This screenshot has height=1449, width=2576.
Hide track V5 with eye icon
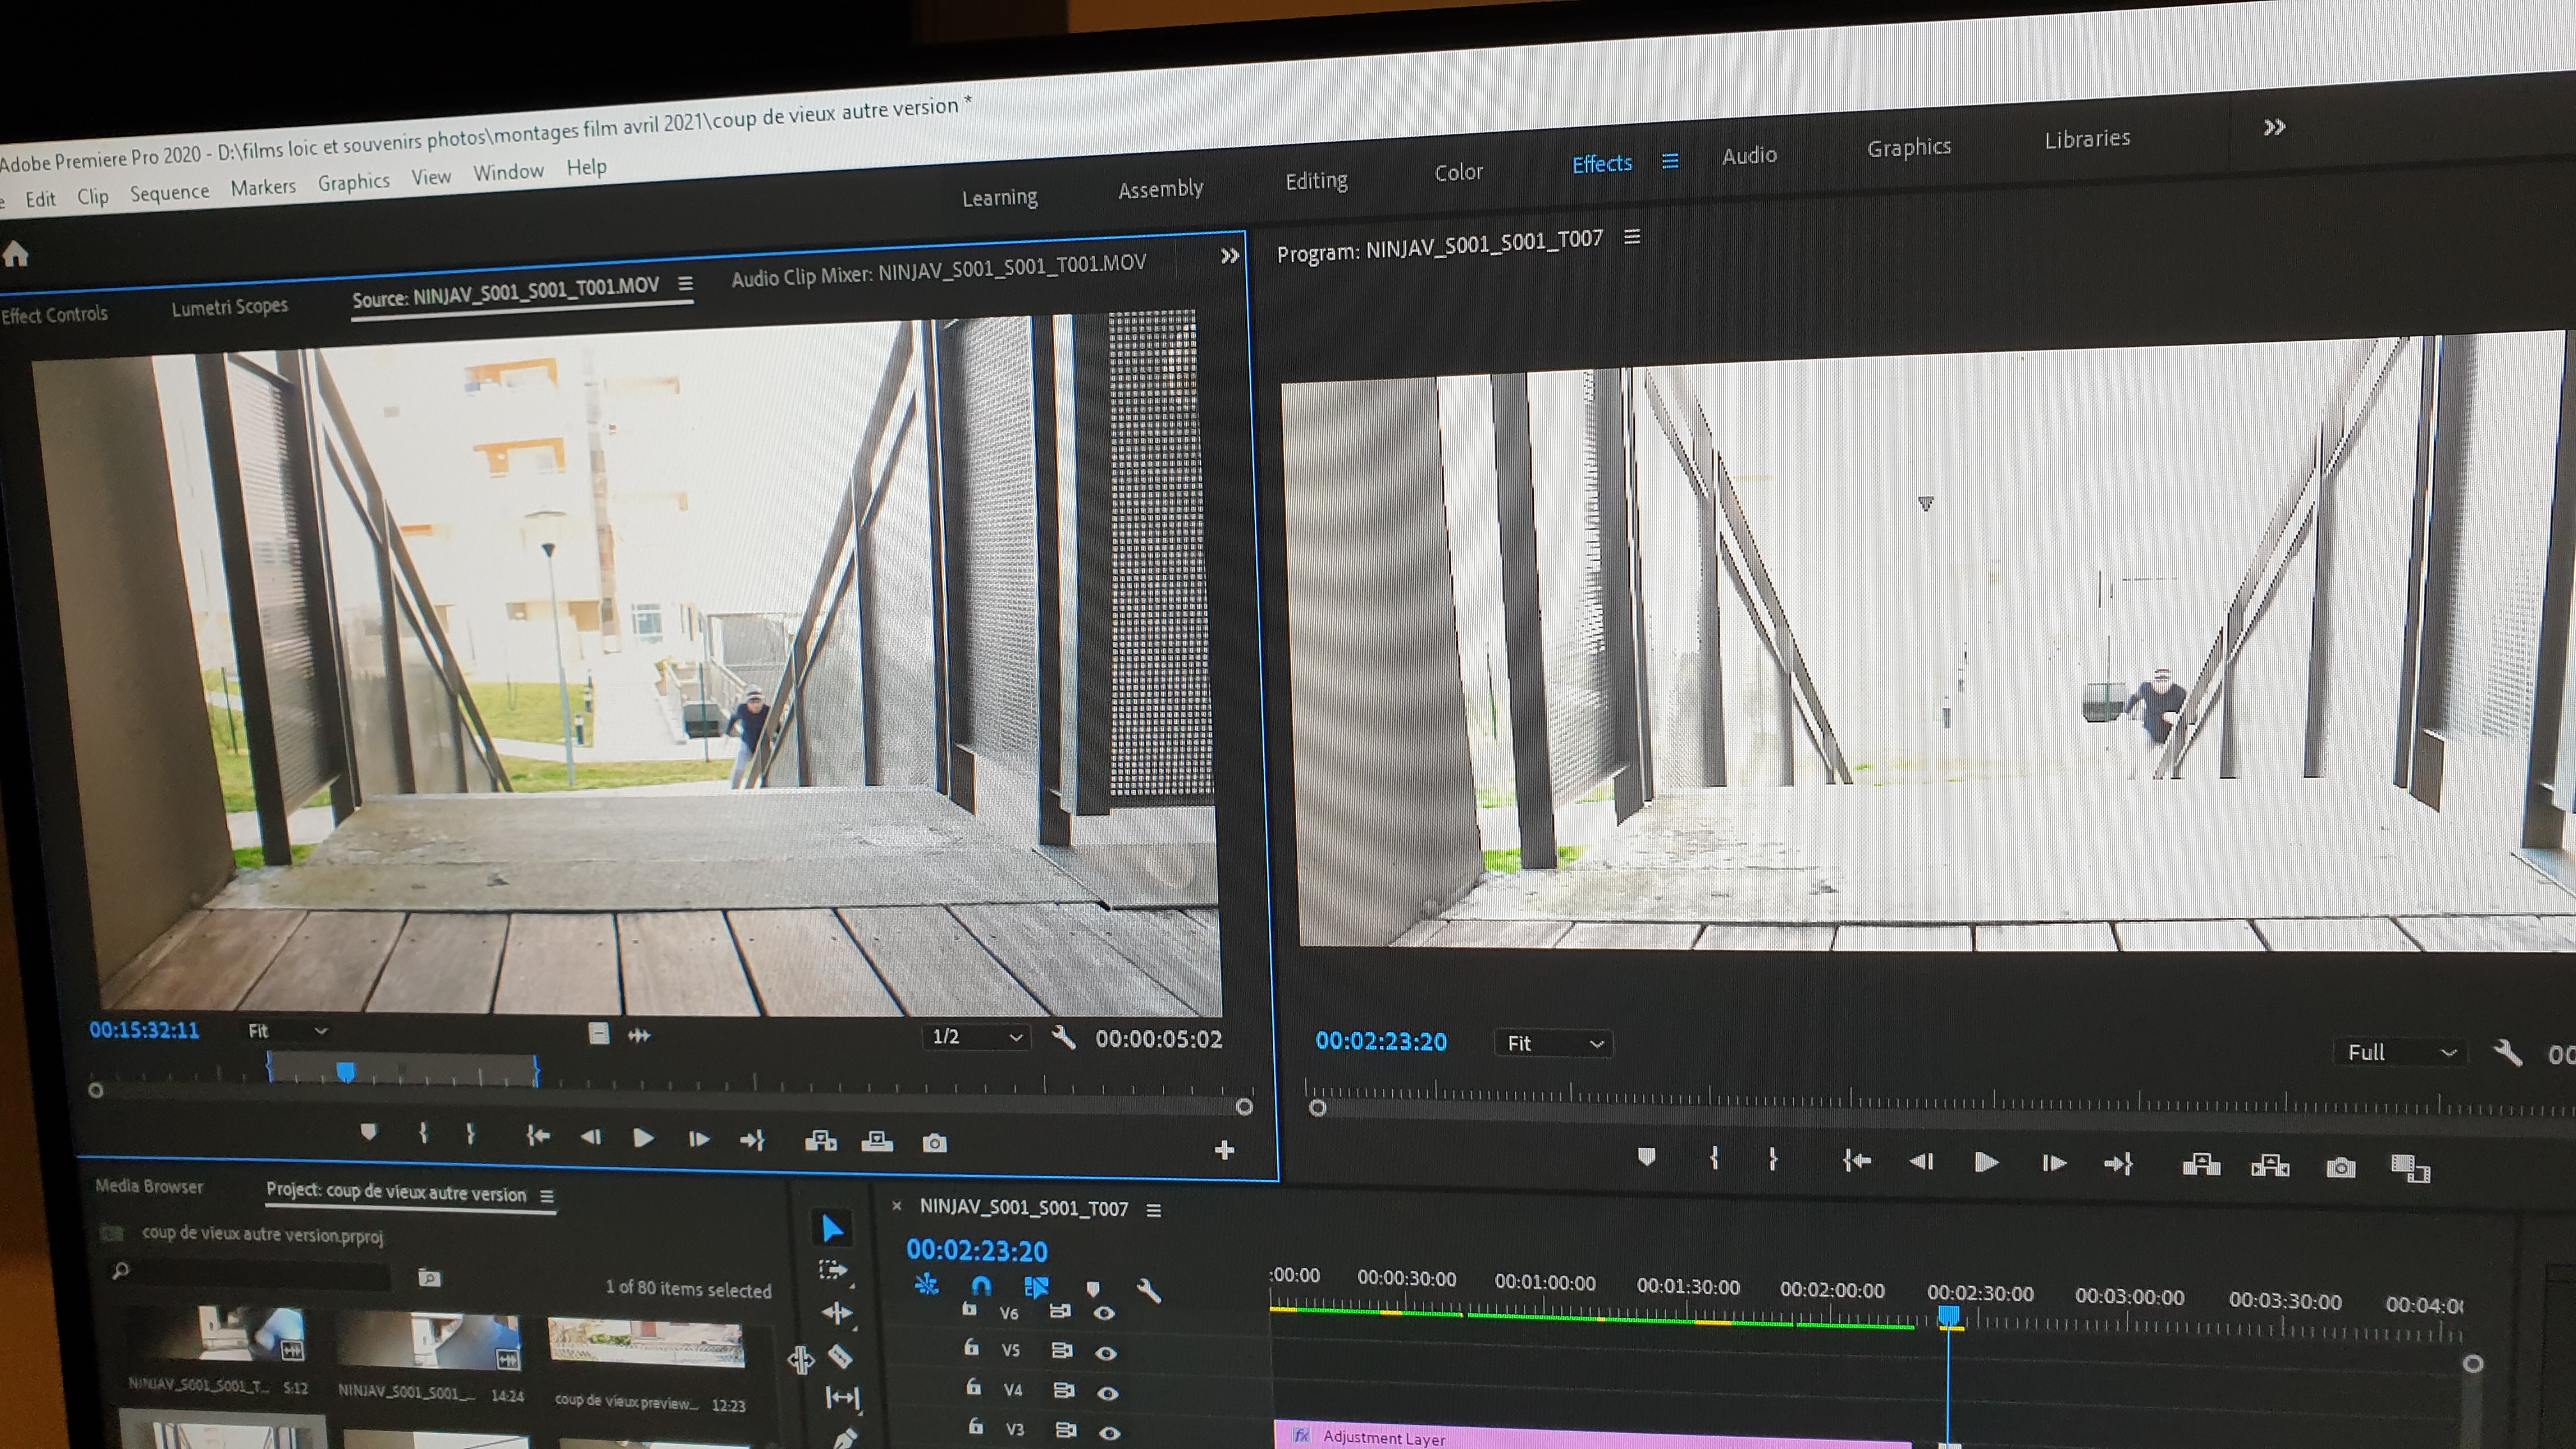[x=1105, y=1353]
